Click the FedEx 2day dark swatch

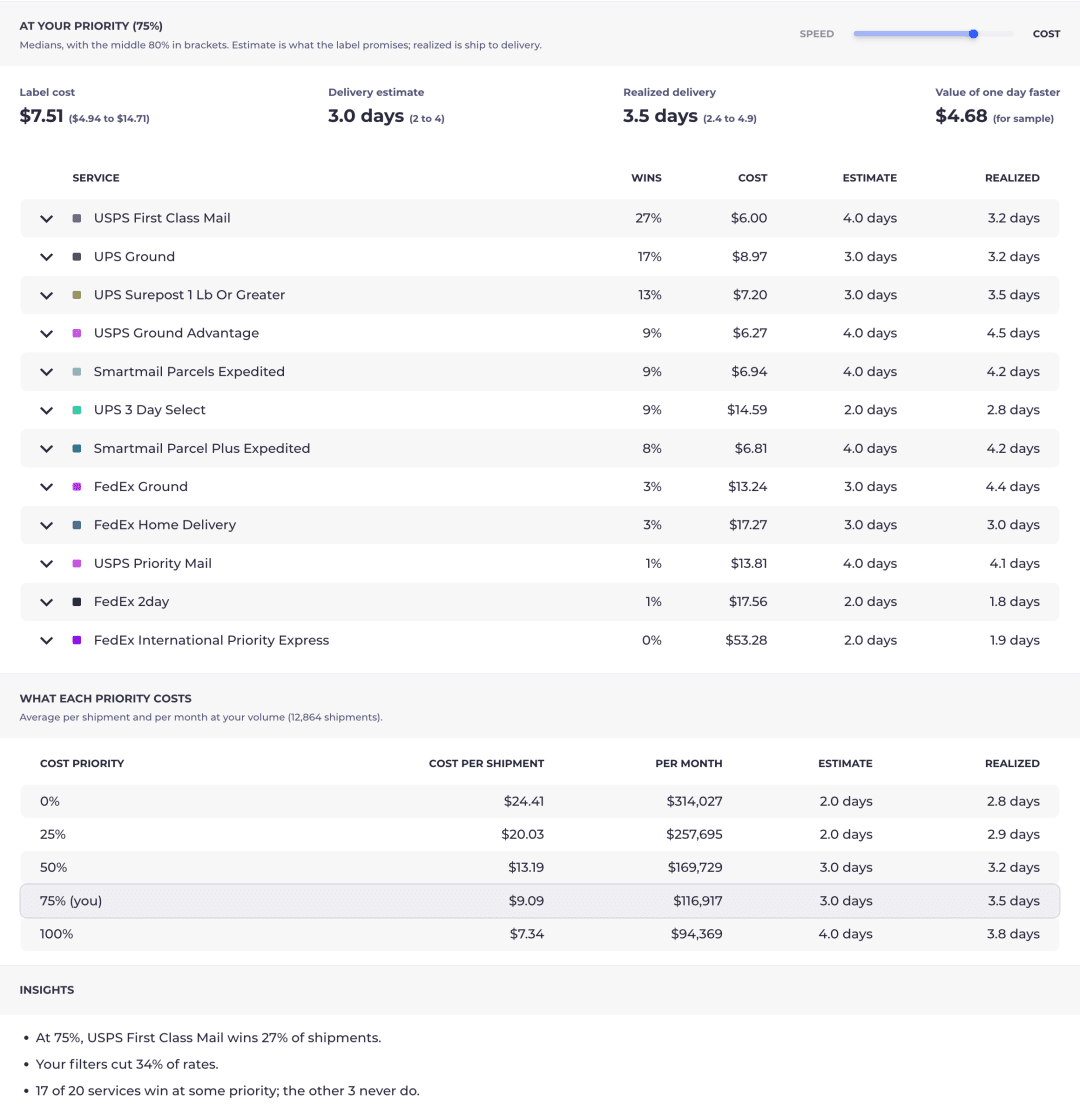coord(77,602)
